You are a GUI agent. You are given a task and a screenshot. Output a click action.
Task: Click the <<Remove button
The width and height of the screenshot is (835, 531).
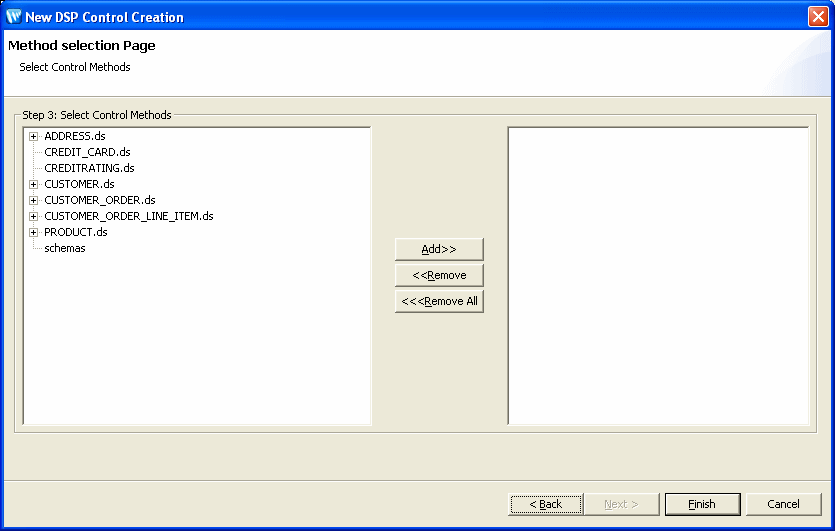[439, 275]
